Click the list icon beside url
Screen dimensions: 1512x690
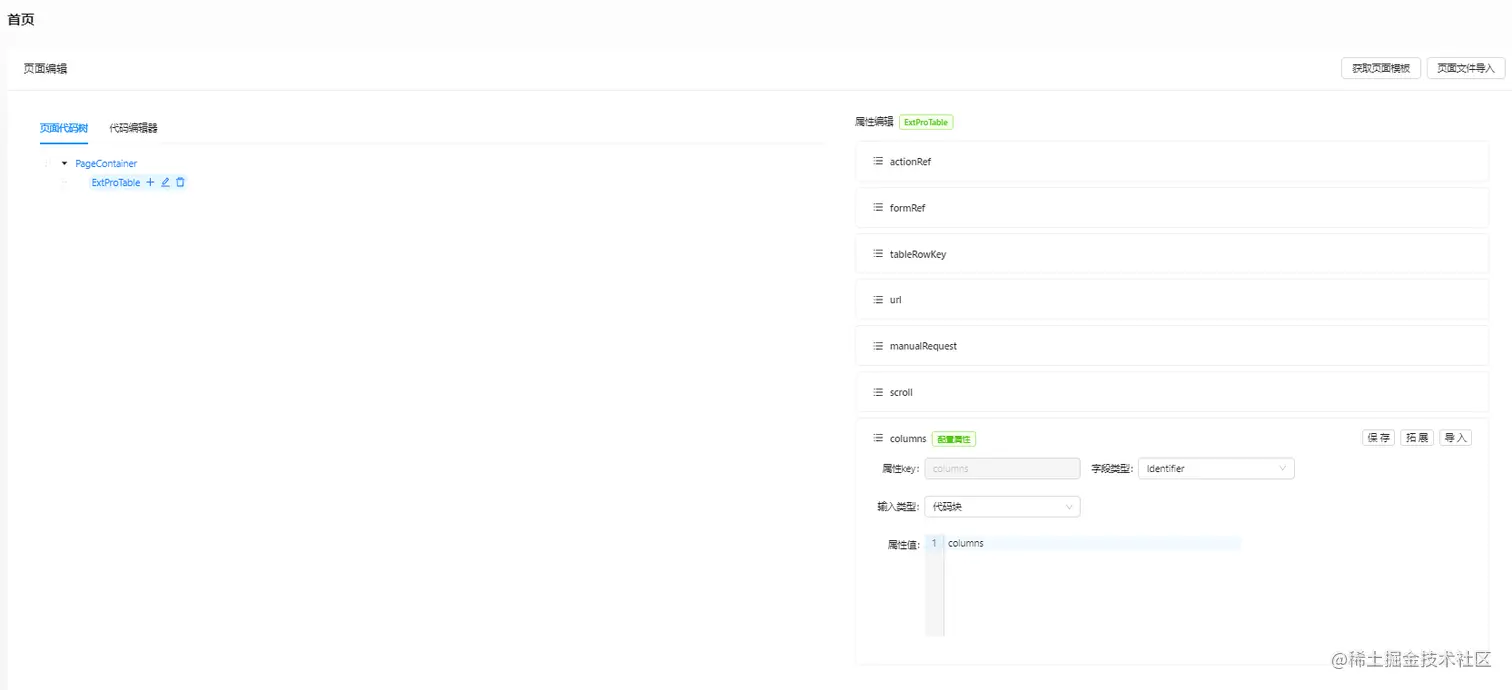(877, 300)
